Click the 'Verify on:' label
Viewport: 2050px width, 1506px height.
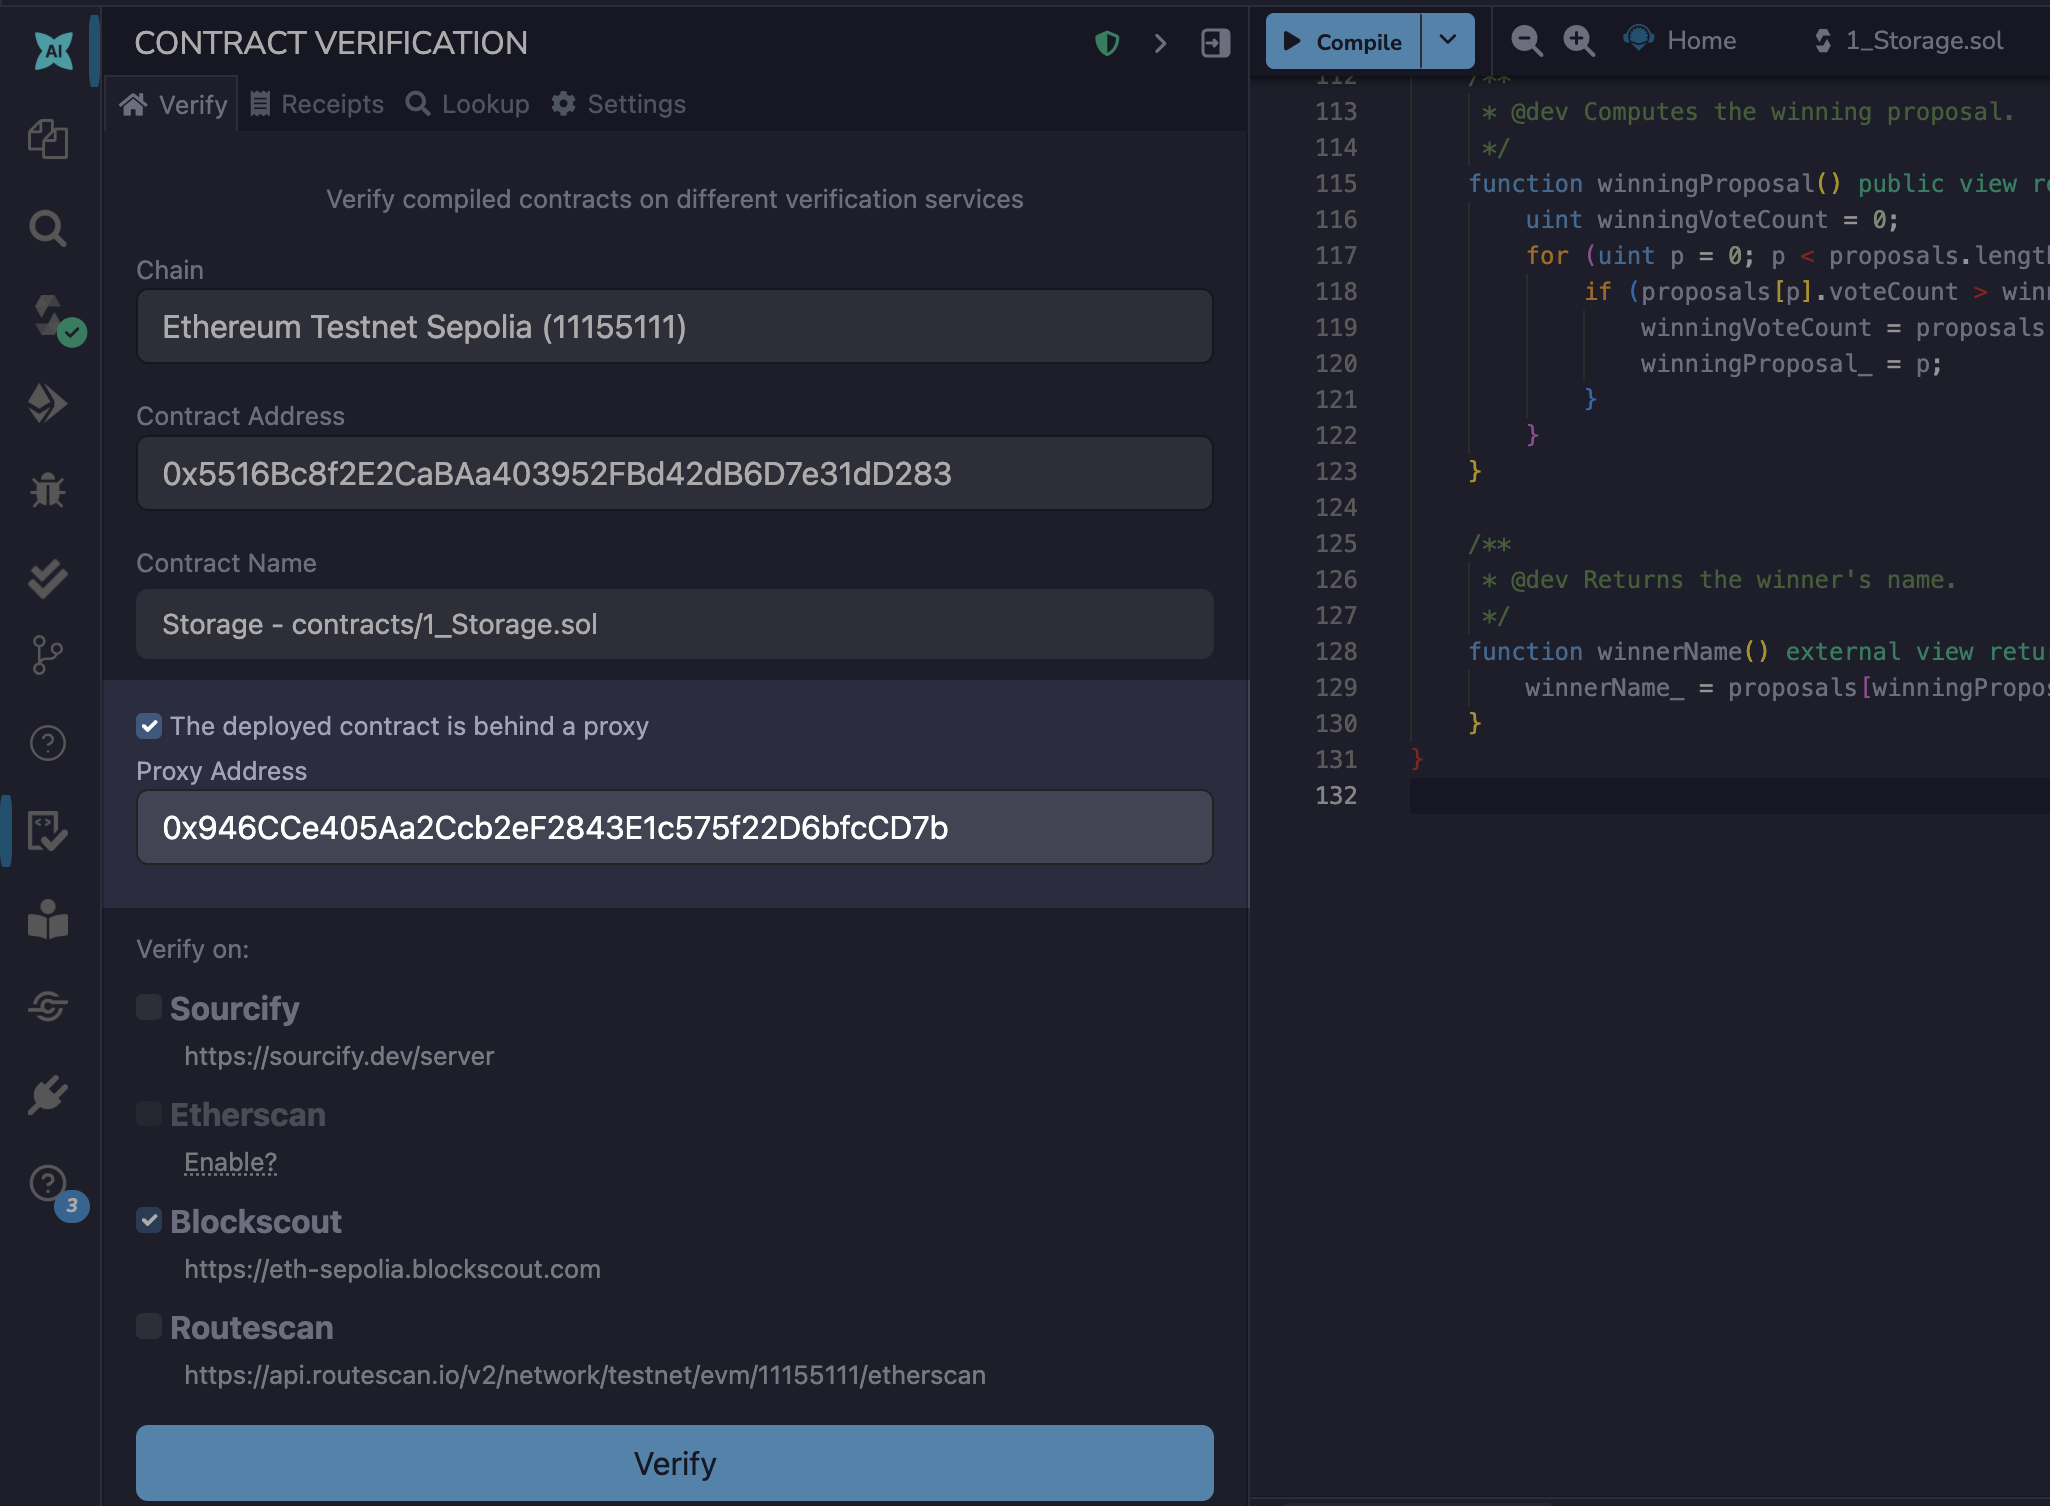click(x=193, y=949)
